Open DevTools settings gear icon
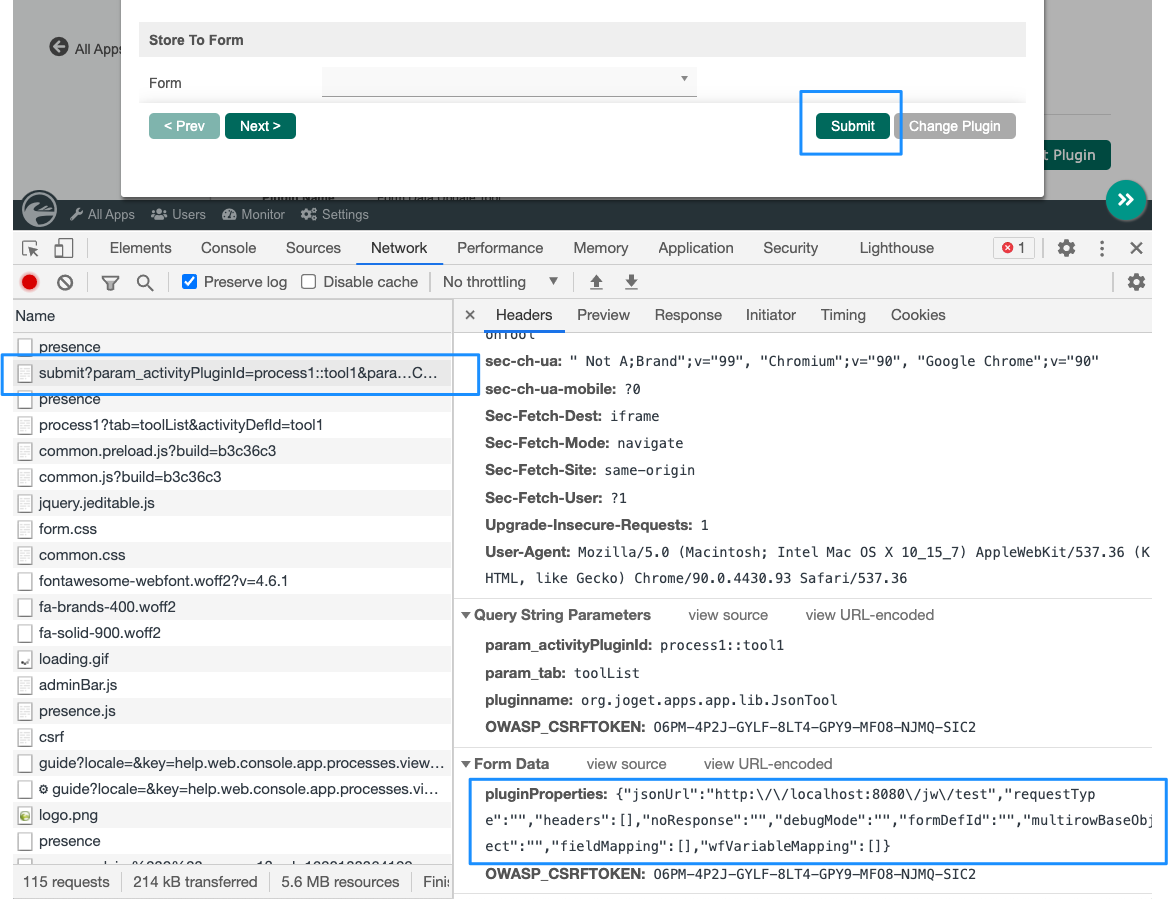Image resolution: width=1168 pixels, height=899 pixels. pos(1067,248)
